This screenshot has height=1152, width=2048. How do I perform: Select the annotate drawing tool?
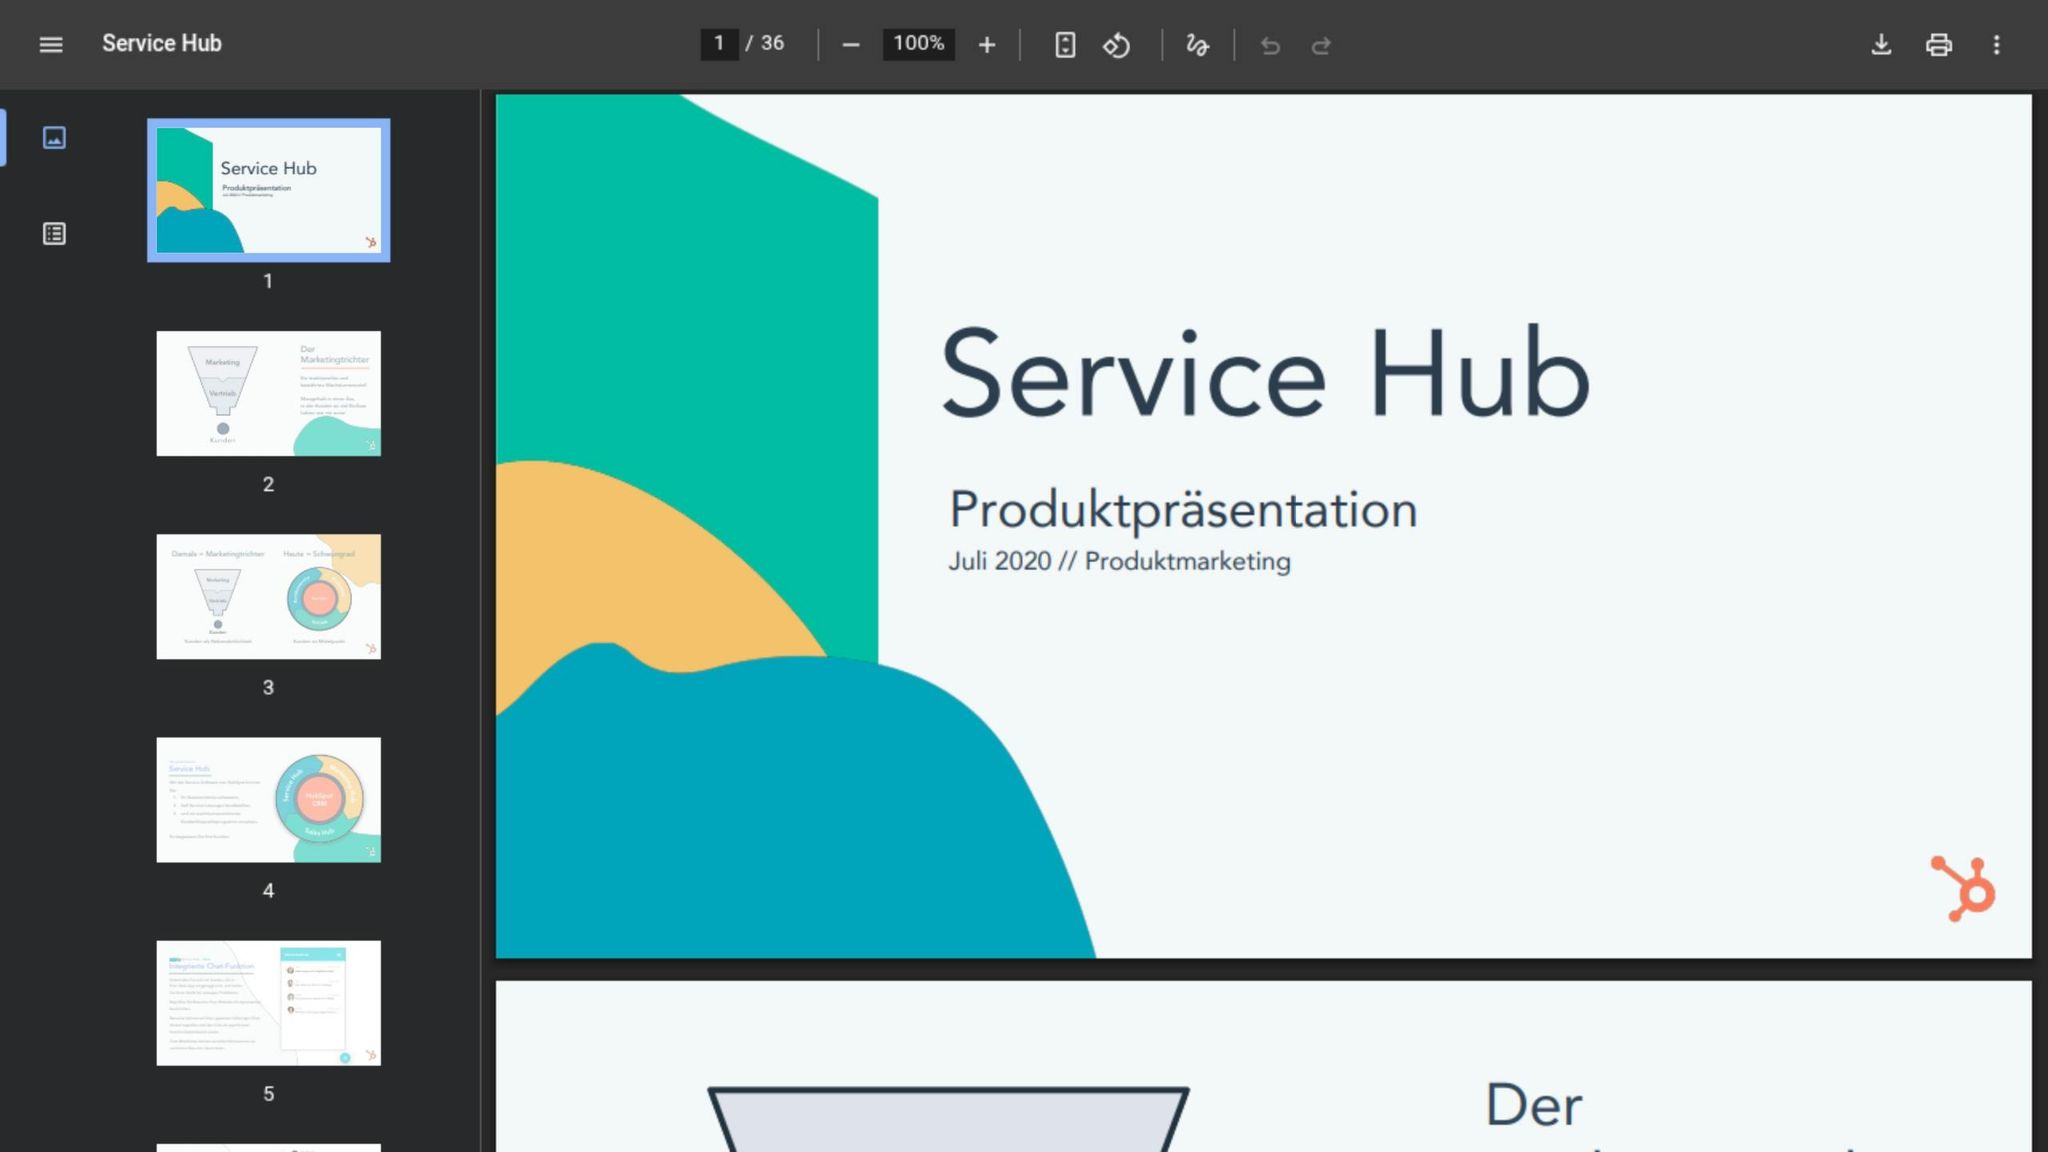(x=1197, y=44)
